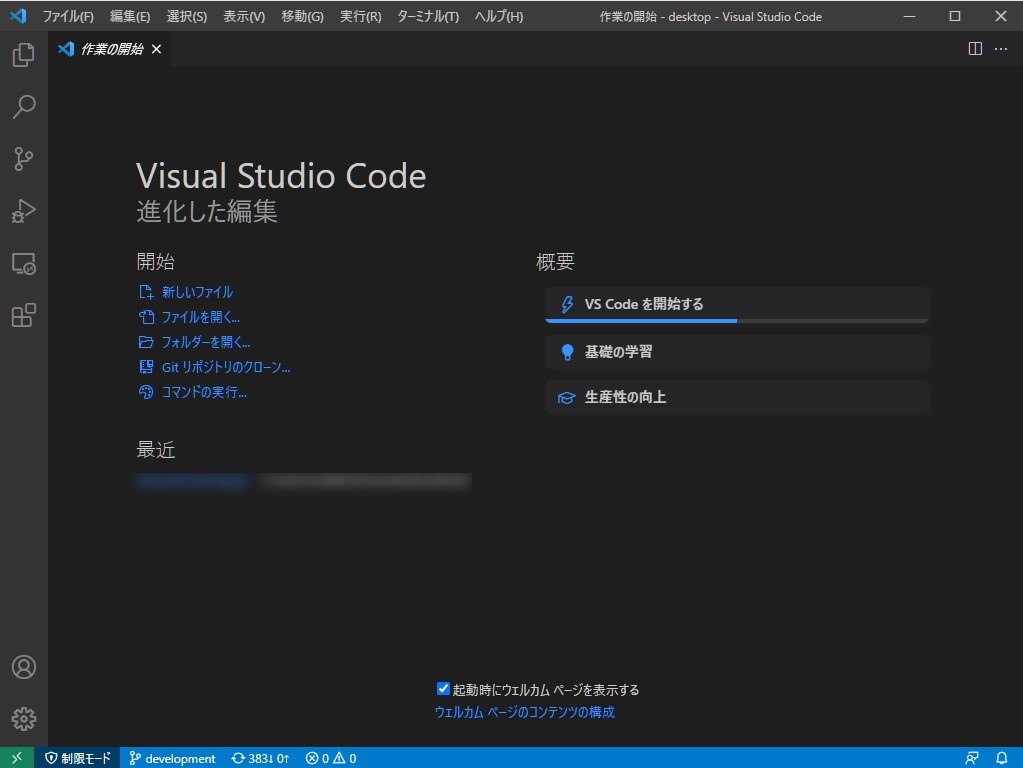Click the VS Code を開始する progress bar
The image size is (1023, 768).
pos(737,321)
